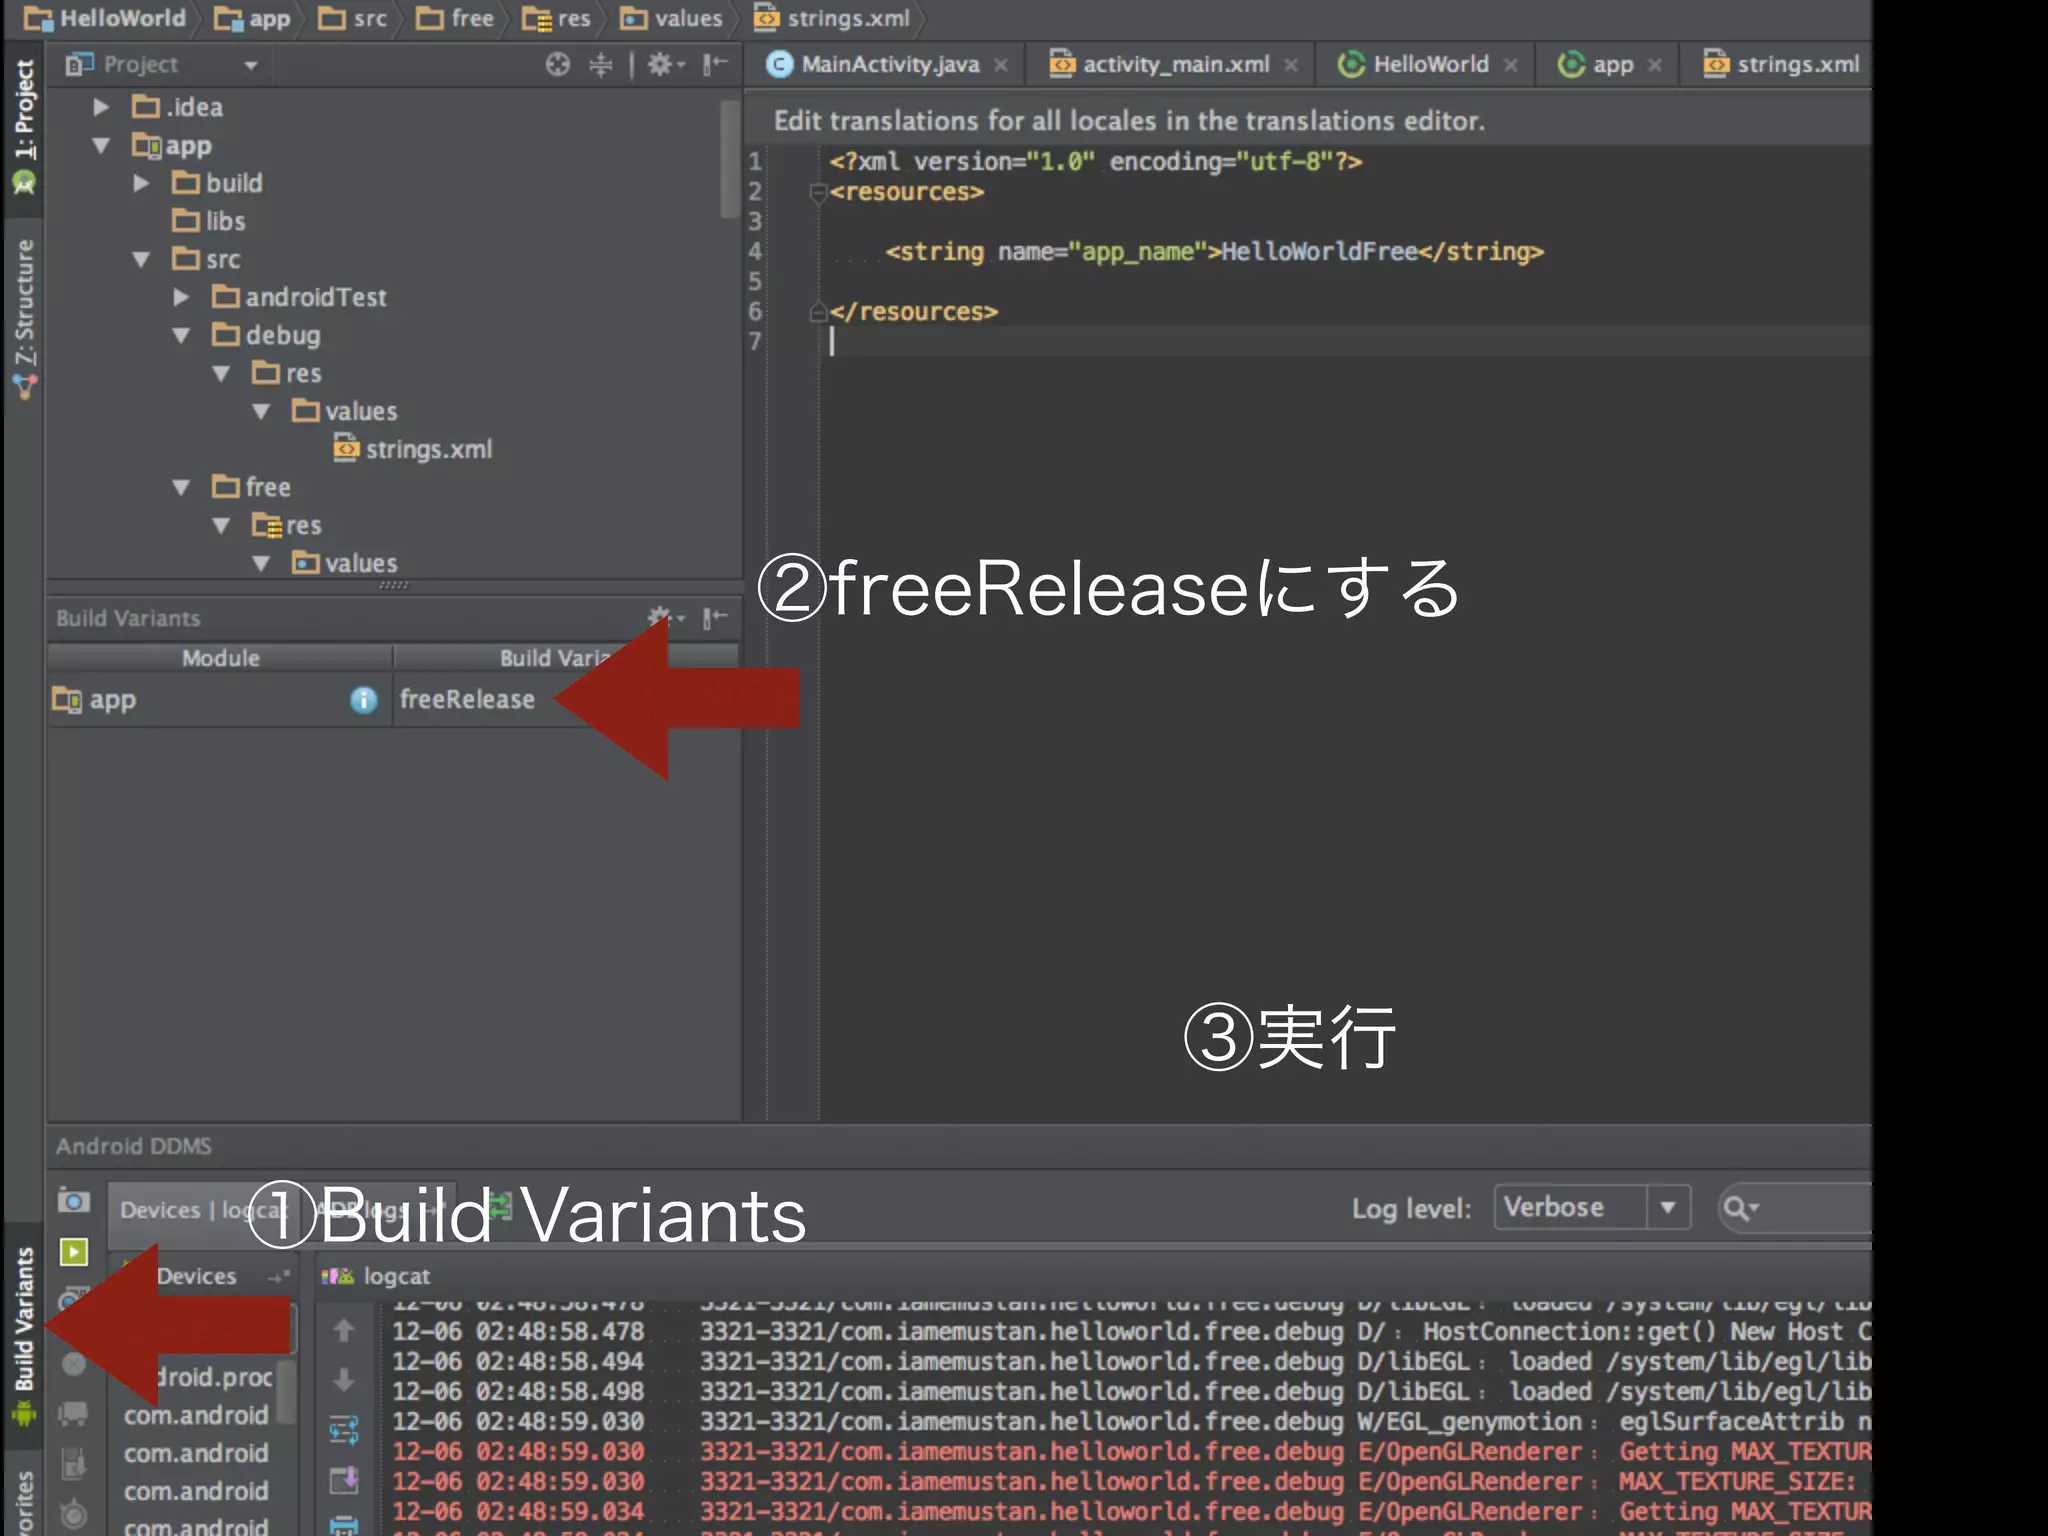This screenshot has width=2048, height=1536.
Task: Open the Build Variants side tool window
Action: pos(24,1334)
